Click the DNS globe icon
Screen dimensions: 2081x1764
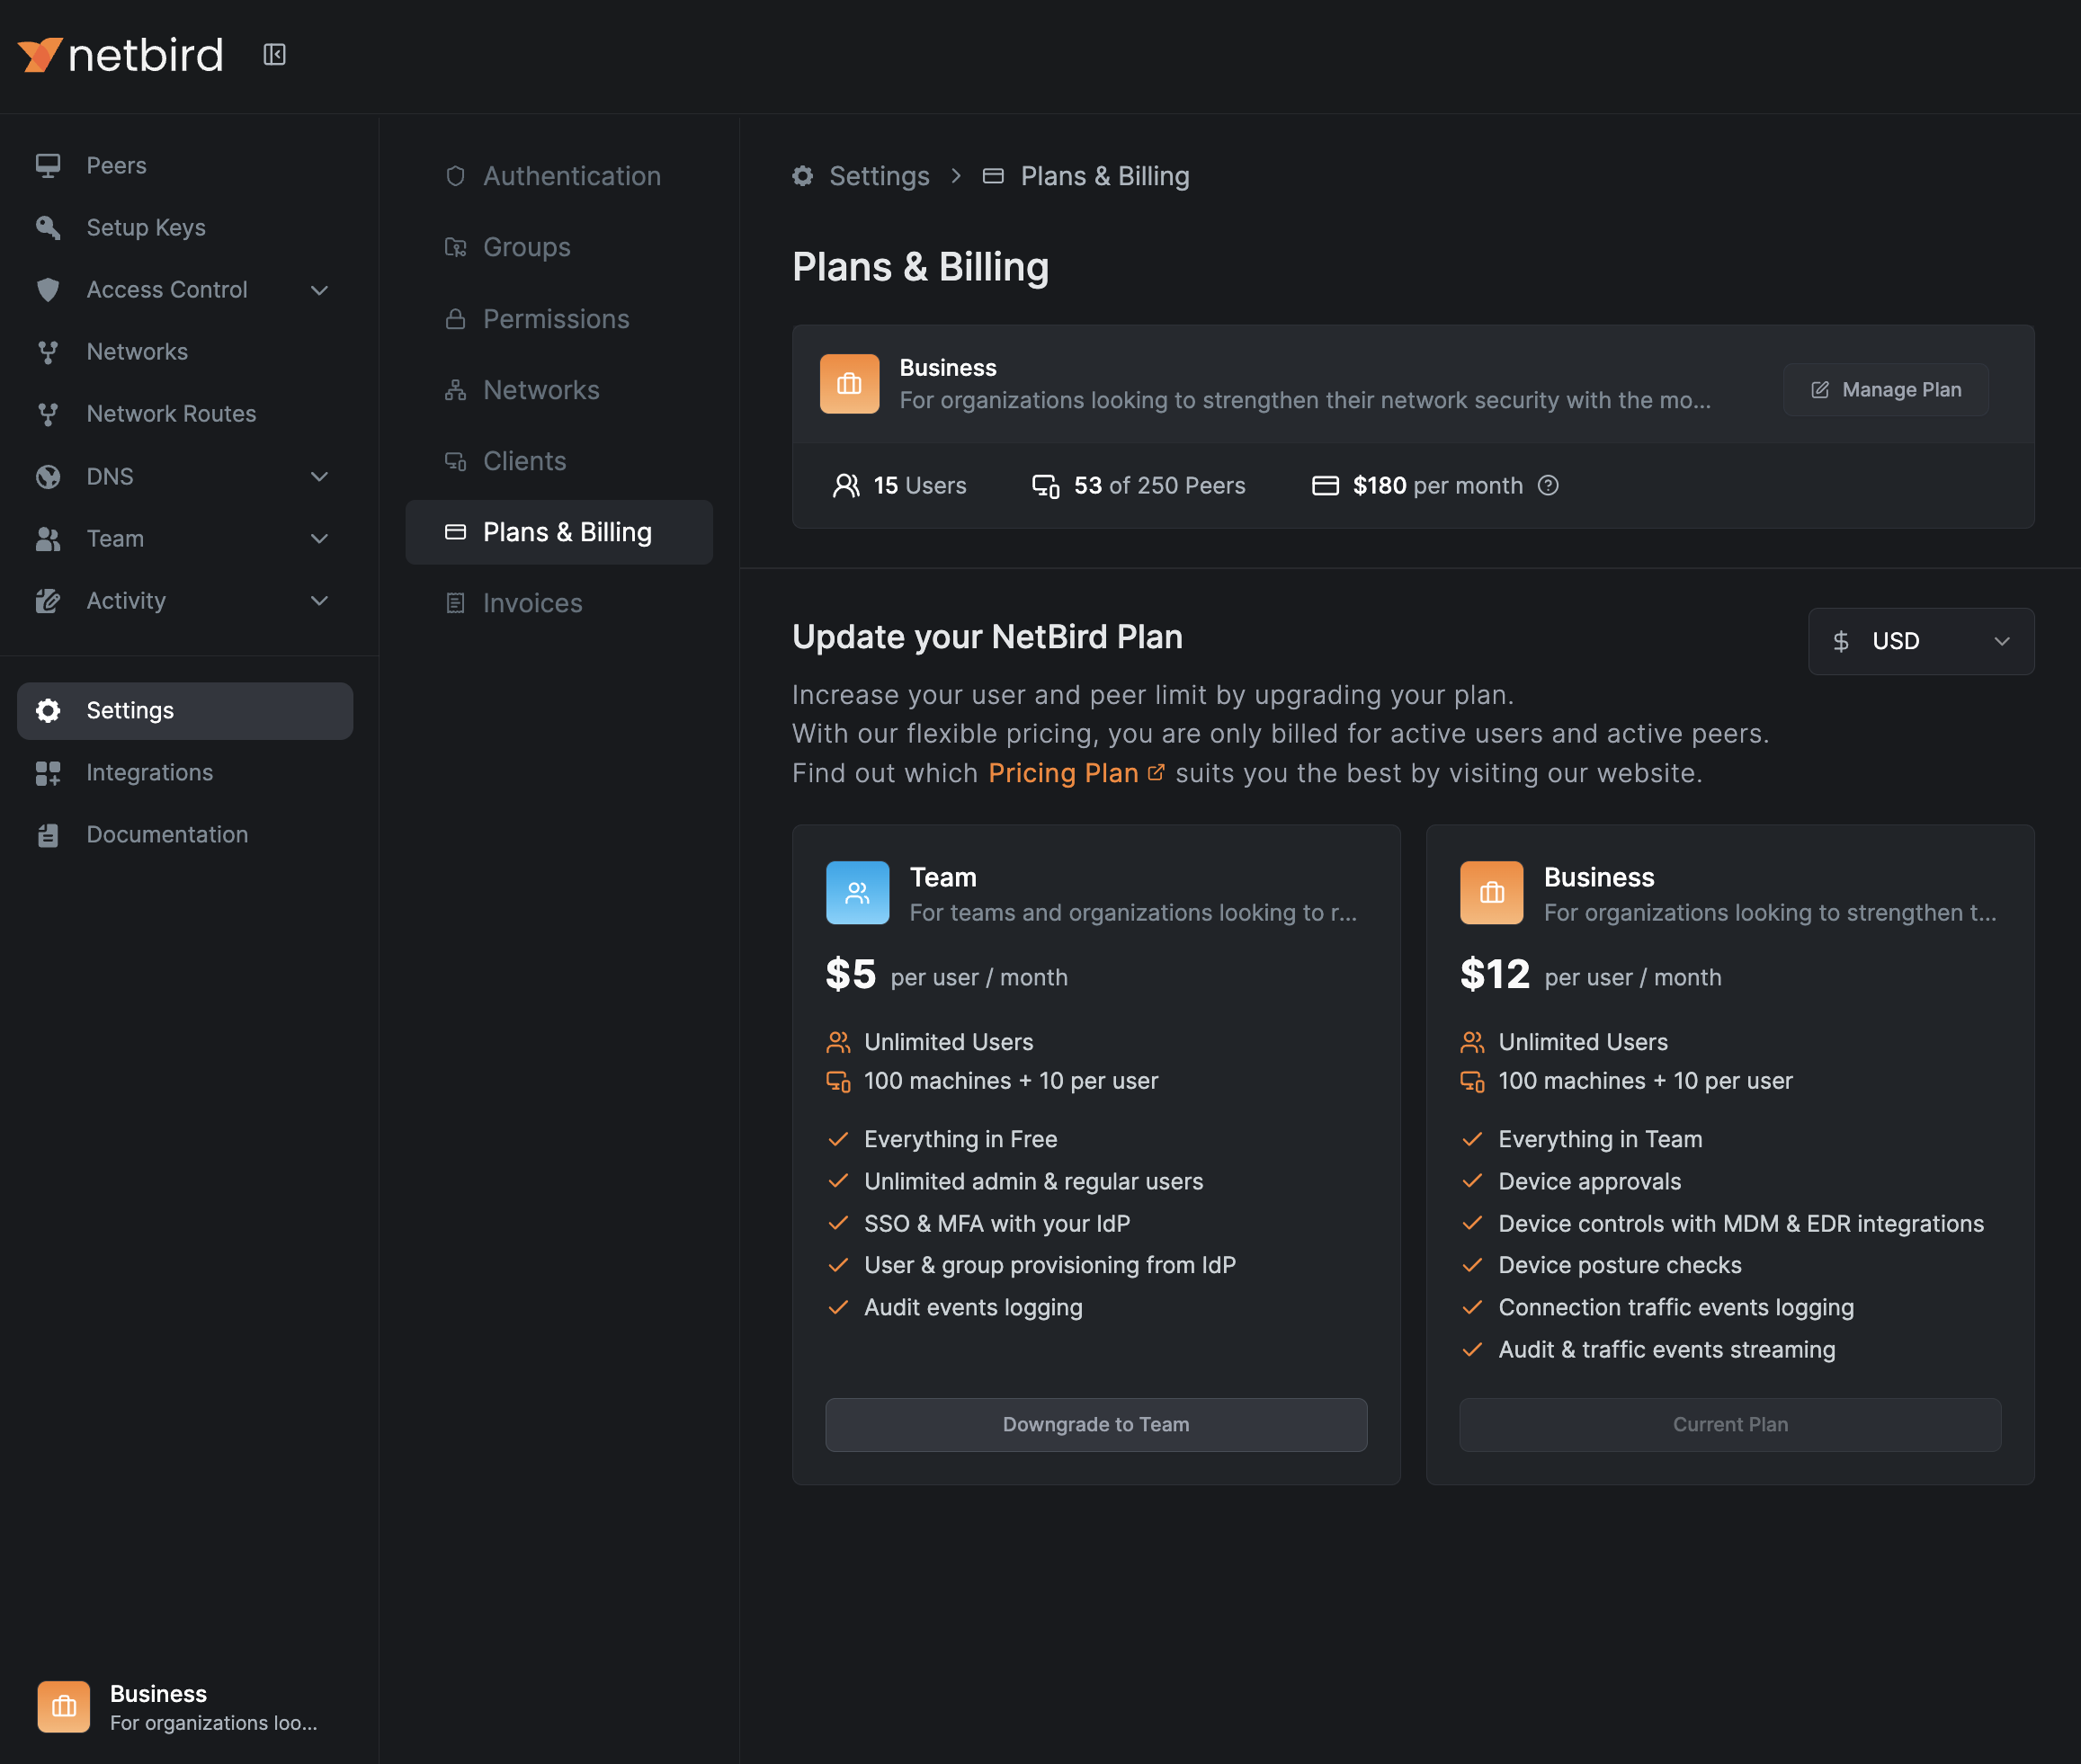coord(48,476)
